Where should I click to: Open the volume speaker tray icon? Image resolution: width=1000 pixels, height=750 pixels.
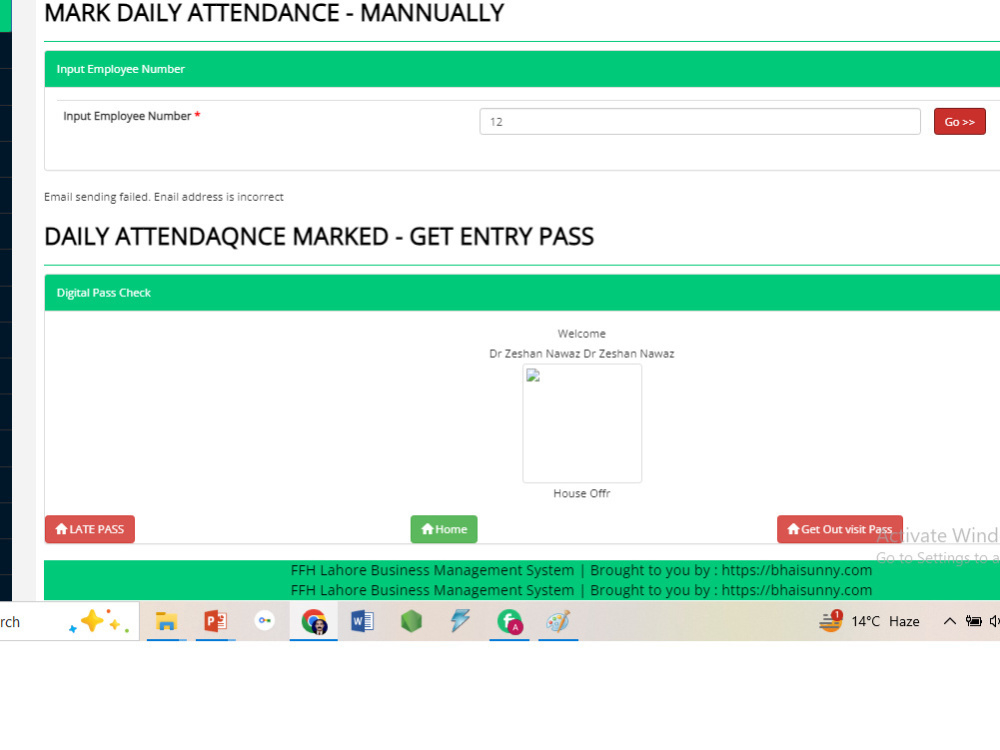(x=994, y=621)
